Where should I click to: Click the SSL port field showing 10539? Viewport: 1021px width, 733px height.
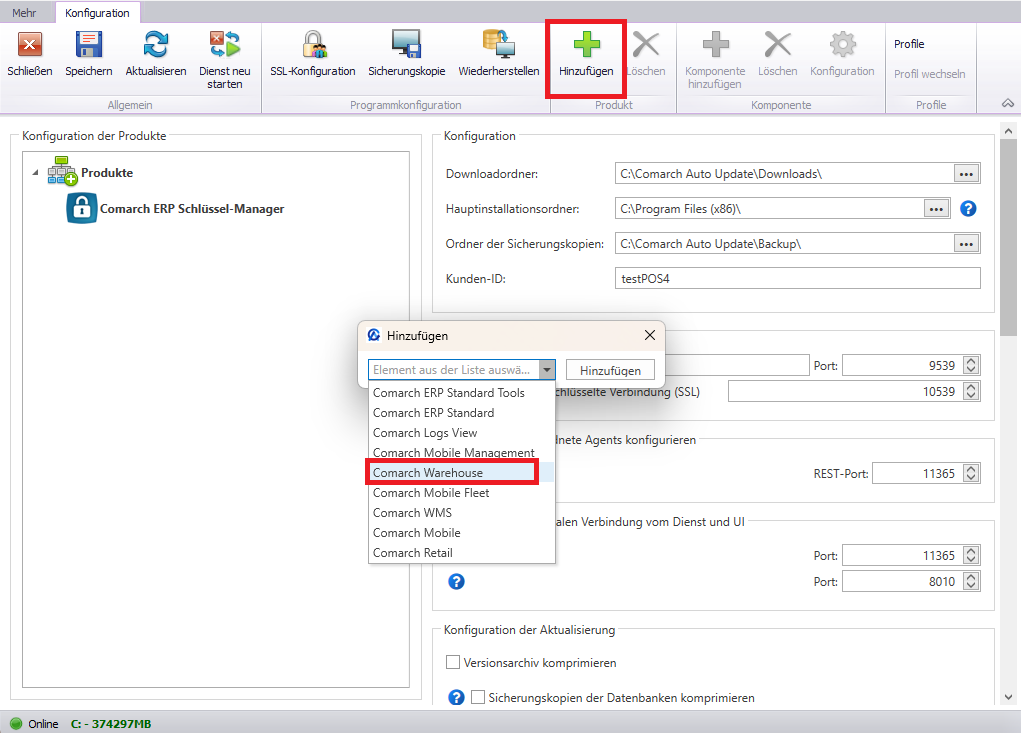pyautogui.click(x=846, y=391)
